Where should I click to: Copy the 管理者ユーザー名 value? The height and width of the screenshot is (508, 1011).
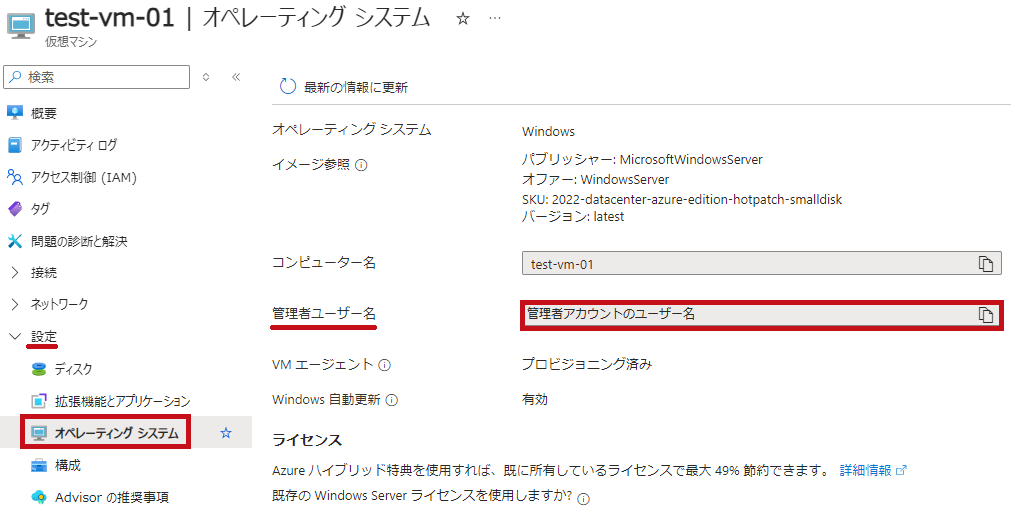985,315
